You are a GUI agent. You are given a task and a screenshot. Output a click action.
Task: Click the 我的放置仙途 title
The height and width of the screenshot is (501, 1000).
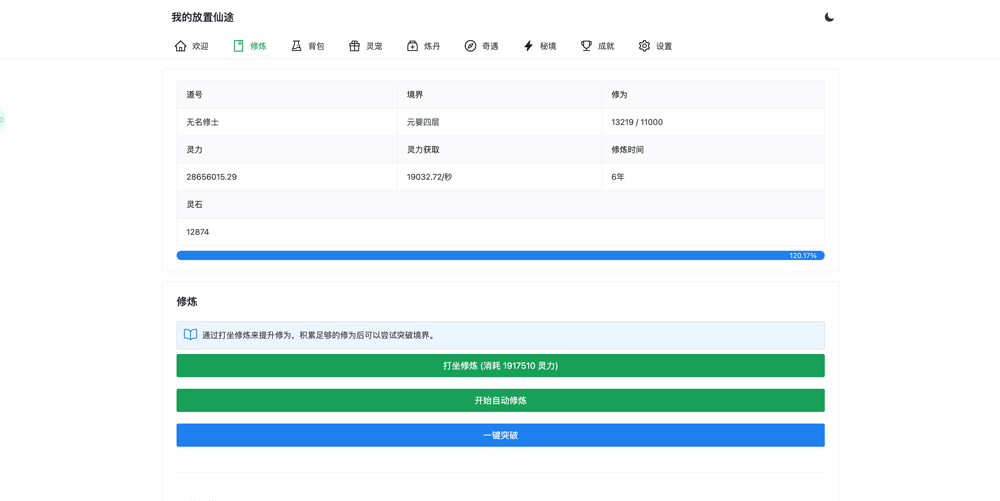tap(203, 17)
